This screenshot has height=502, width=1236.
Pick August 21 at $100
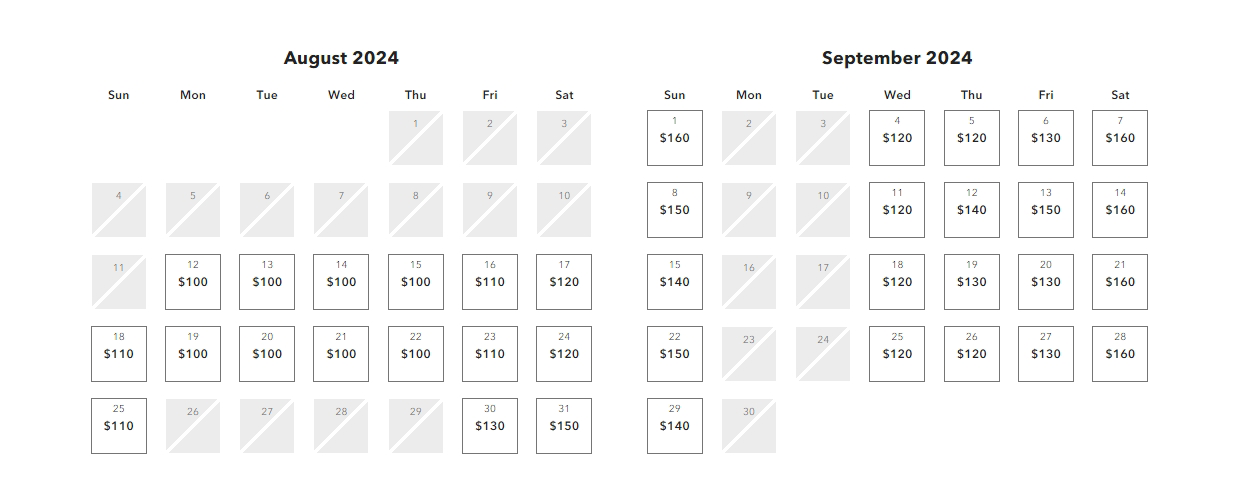tap(341, 354)
